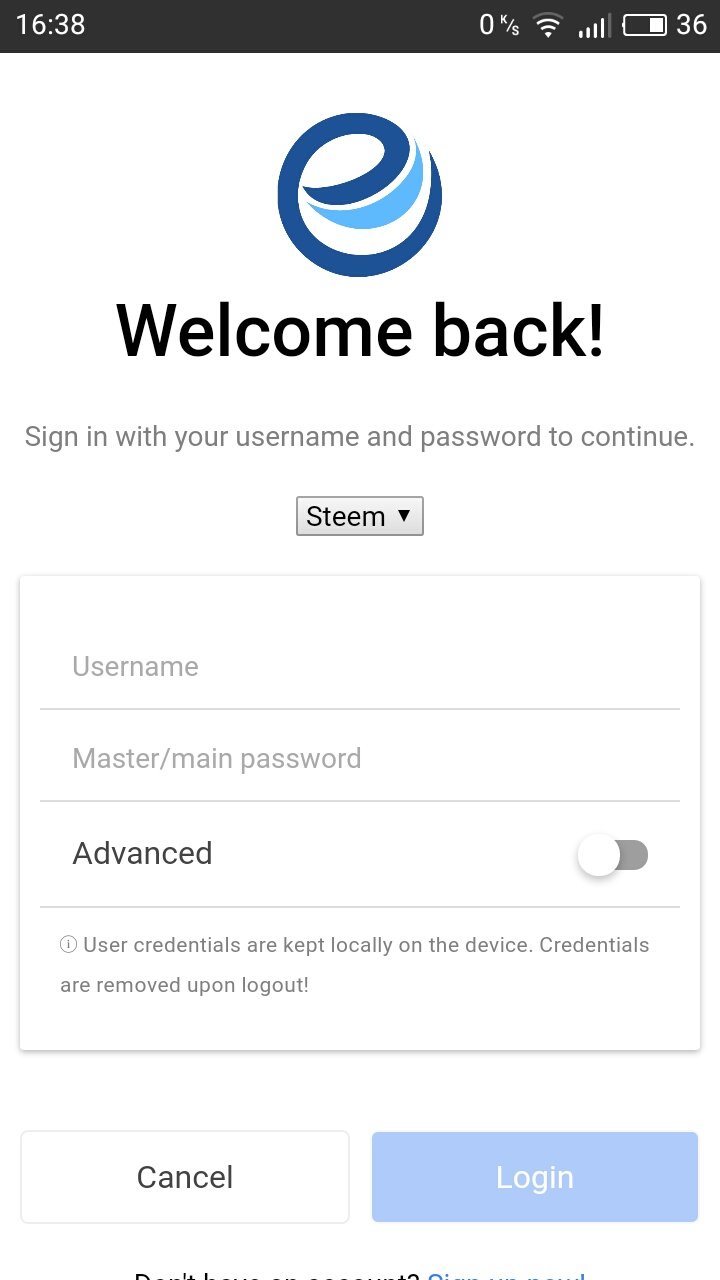Tap the Wi-Fi status icon
This screenshot has width=720, height=1280.
coord(548,26)
